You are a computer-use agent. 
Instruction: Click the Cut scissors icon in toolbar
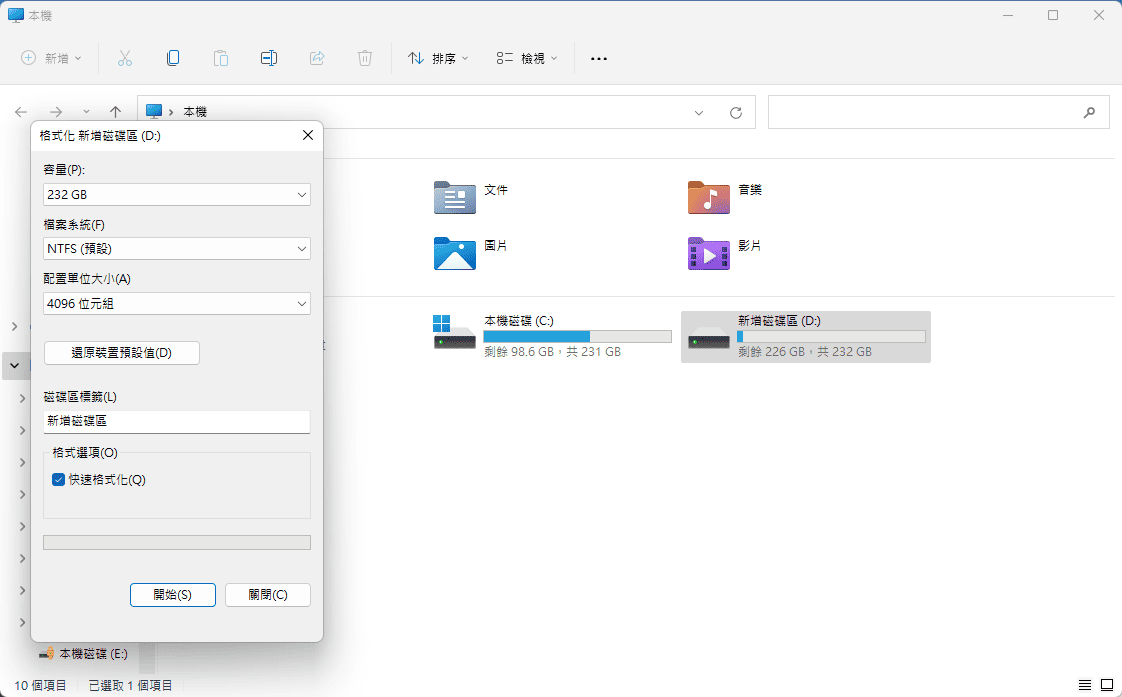pos(125,58)
